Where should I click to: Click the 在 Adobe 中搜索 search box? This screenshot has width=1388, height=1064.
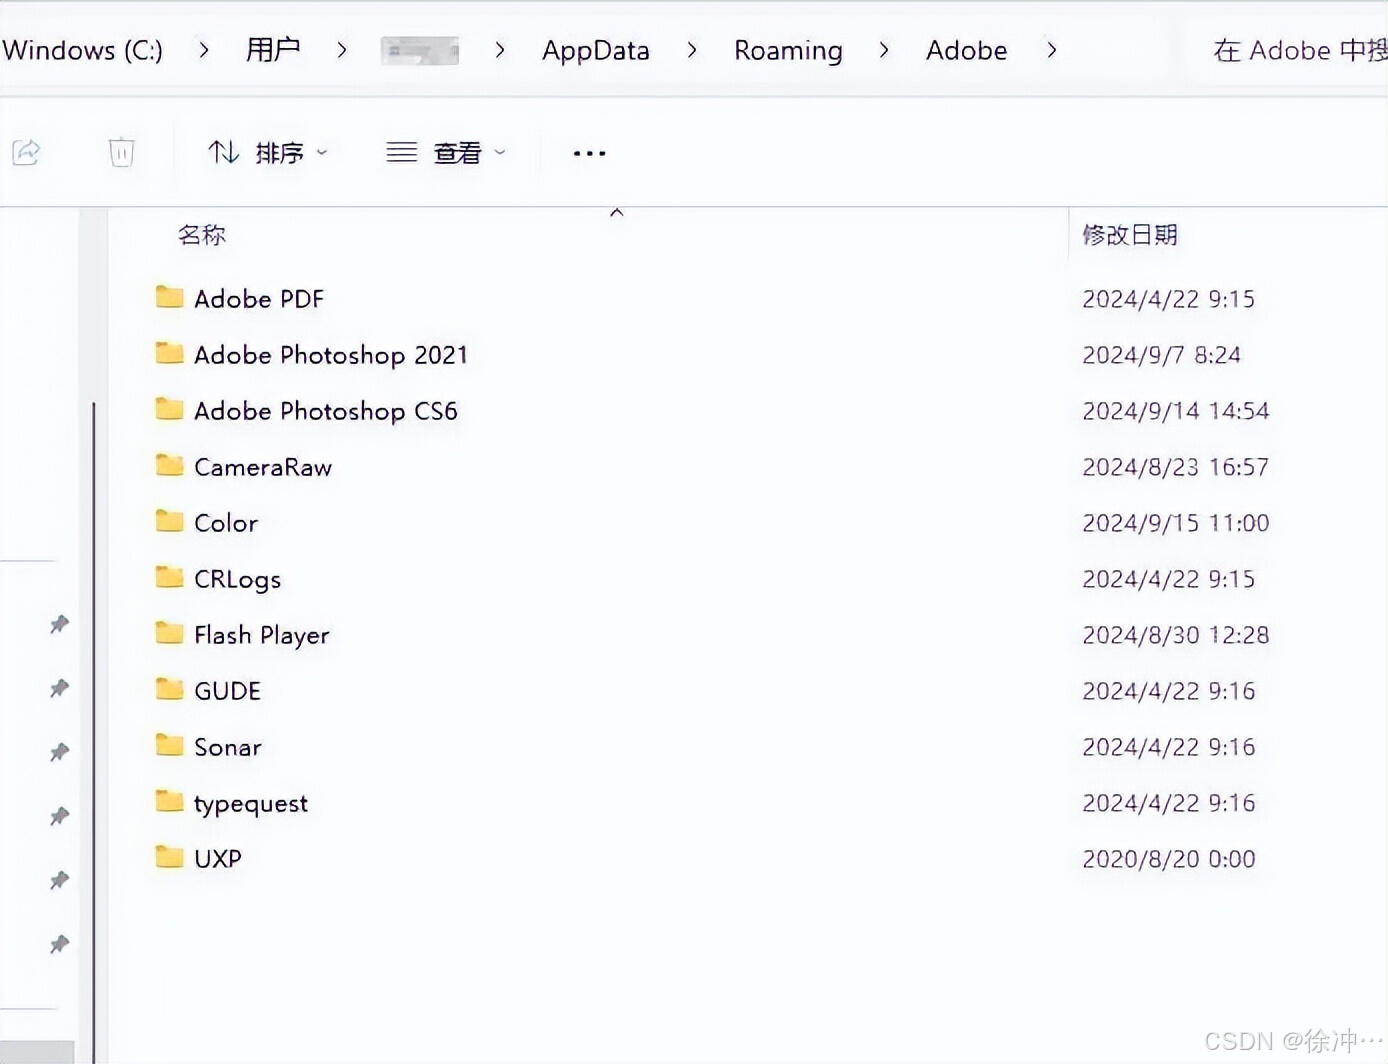coord(1299,50)
